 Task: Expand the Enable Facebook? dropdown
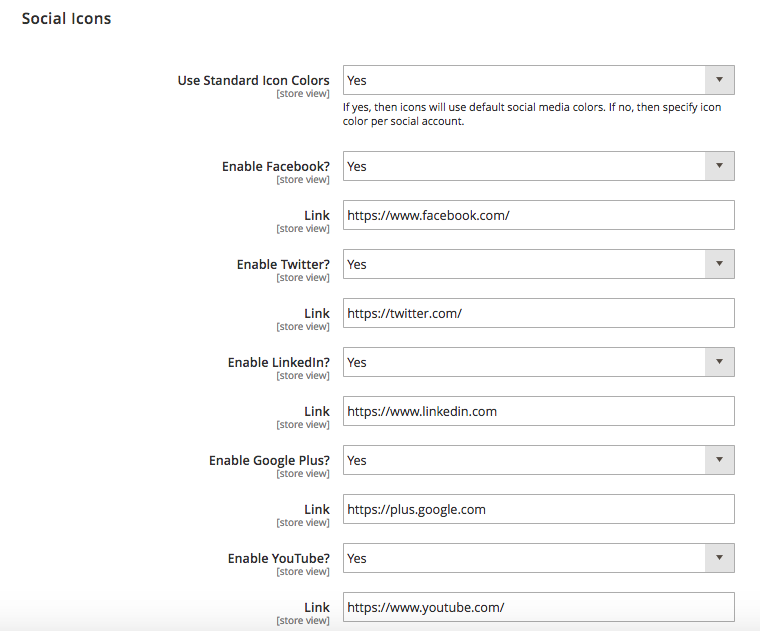538,166
